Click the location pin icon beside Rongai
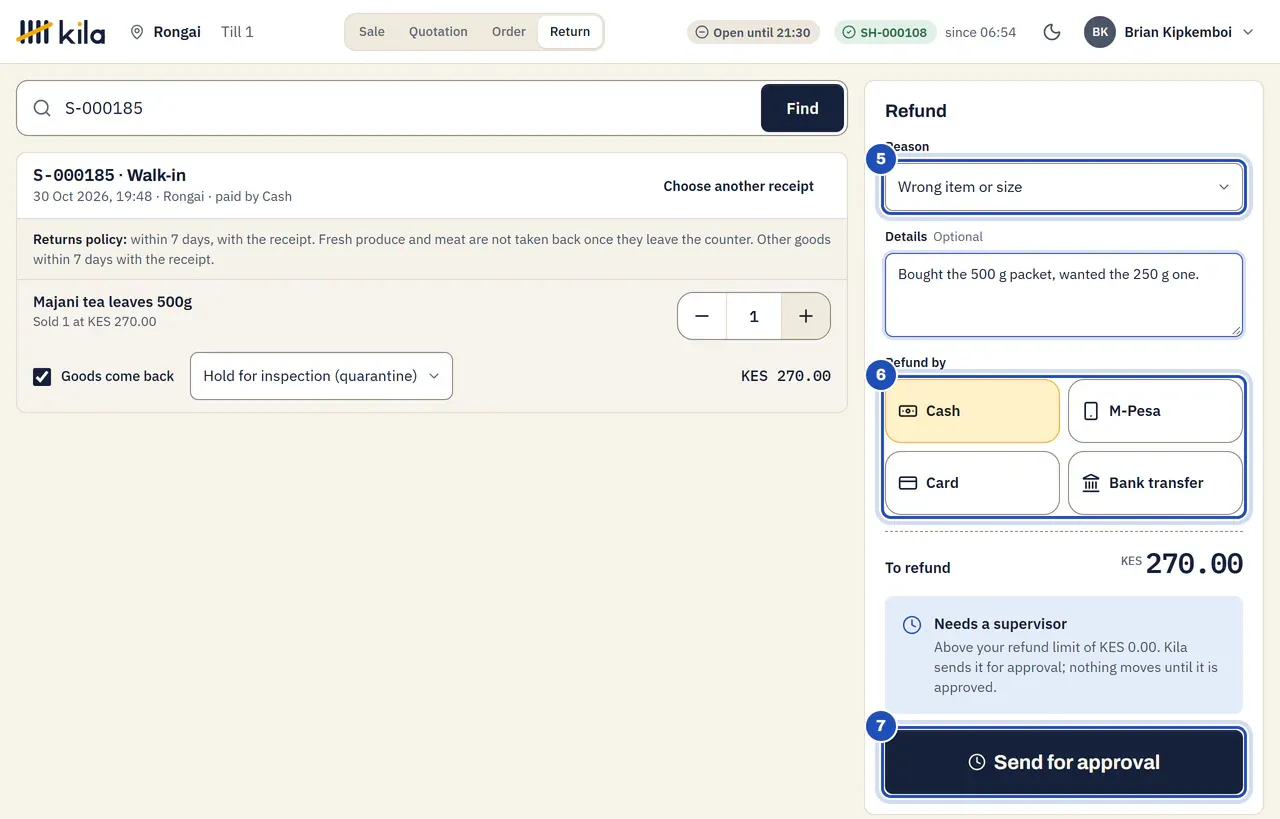Image resolution: width=1280 pixels, height=819 pixels. point(137,32)
